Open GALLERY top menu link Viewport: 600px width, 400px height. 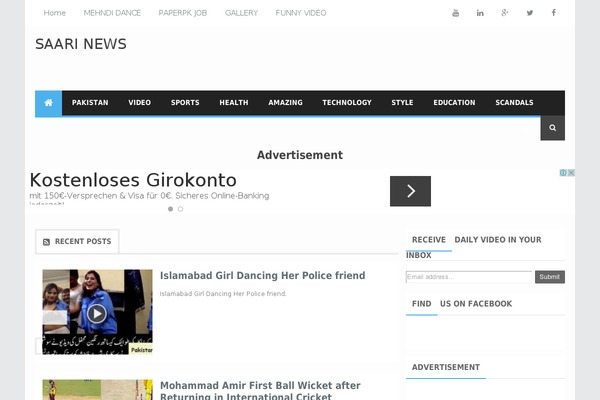241,13
